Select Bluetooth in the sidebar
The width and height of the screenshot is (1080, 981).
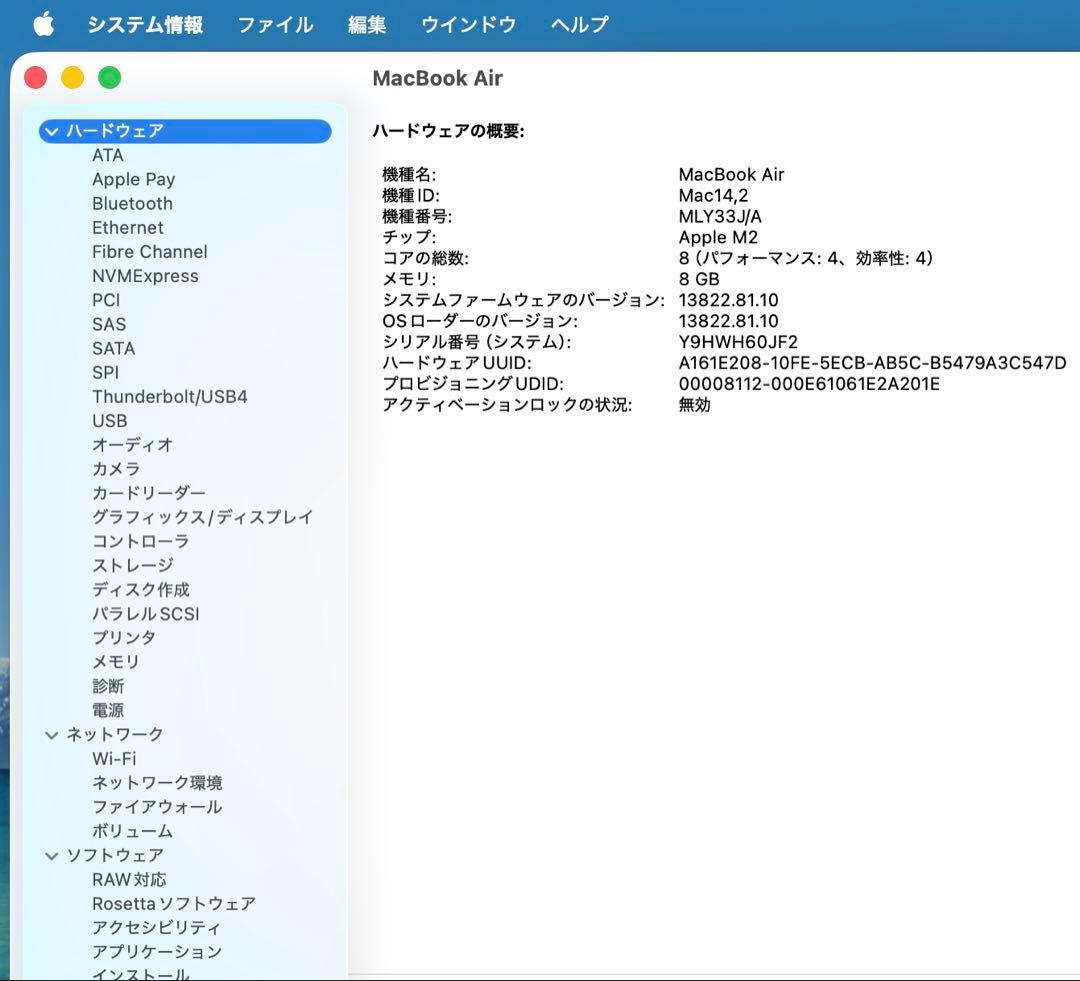[x=132, y=203]
